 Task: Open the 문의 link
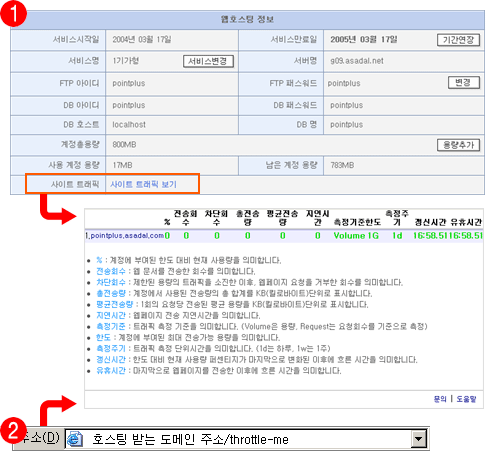pyautogui.click(x=440, y=399)
